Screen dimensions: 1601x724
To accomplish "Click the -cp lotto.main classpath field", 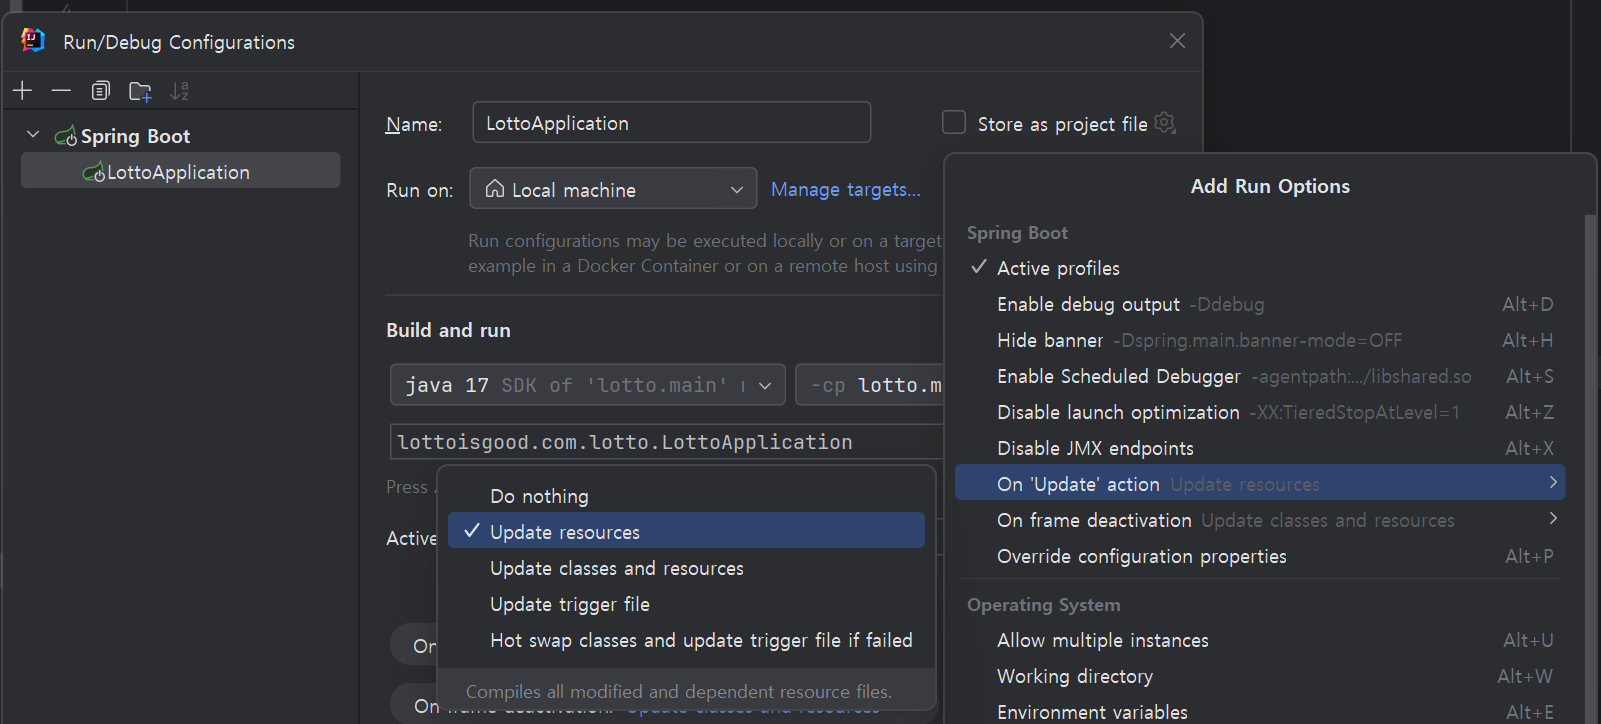I will tap(870, 385).
